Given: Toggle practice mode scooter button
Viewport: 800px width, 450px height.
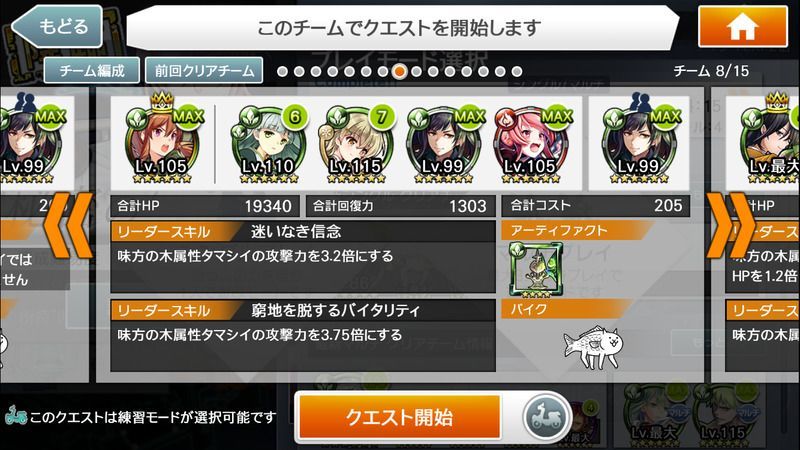Looking at the screenshot, I should click(x=546, y=417).
